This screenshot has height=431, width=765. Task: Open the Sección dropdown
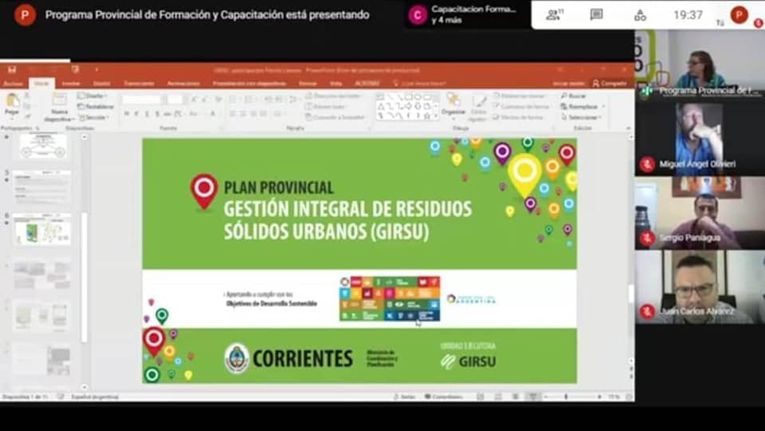click(x=94, y=117)
